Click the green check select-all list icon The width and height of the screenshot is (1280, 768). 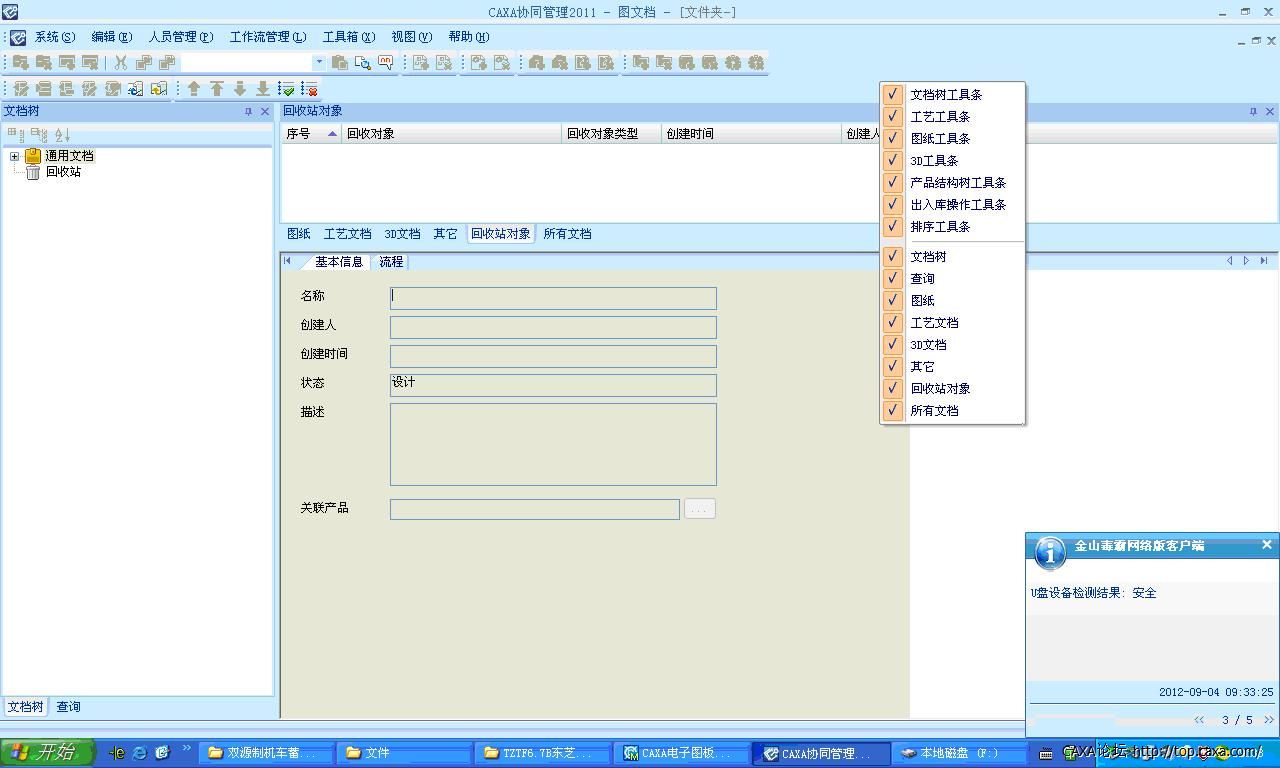(x=287, y=89)
